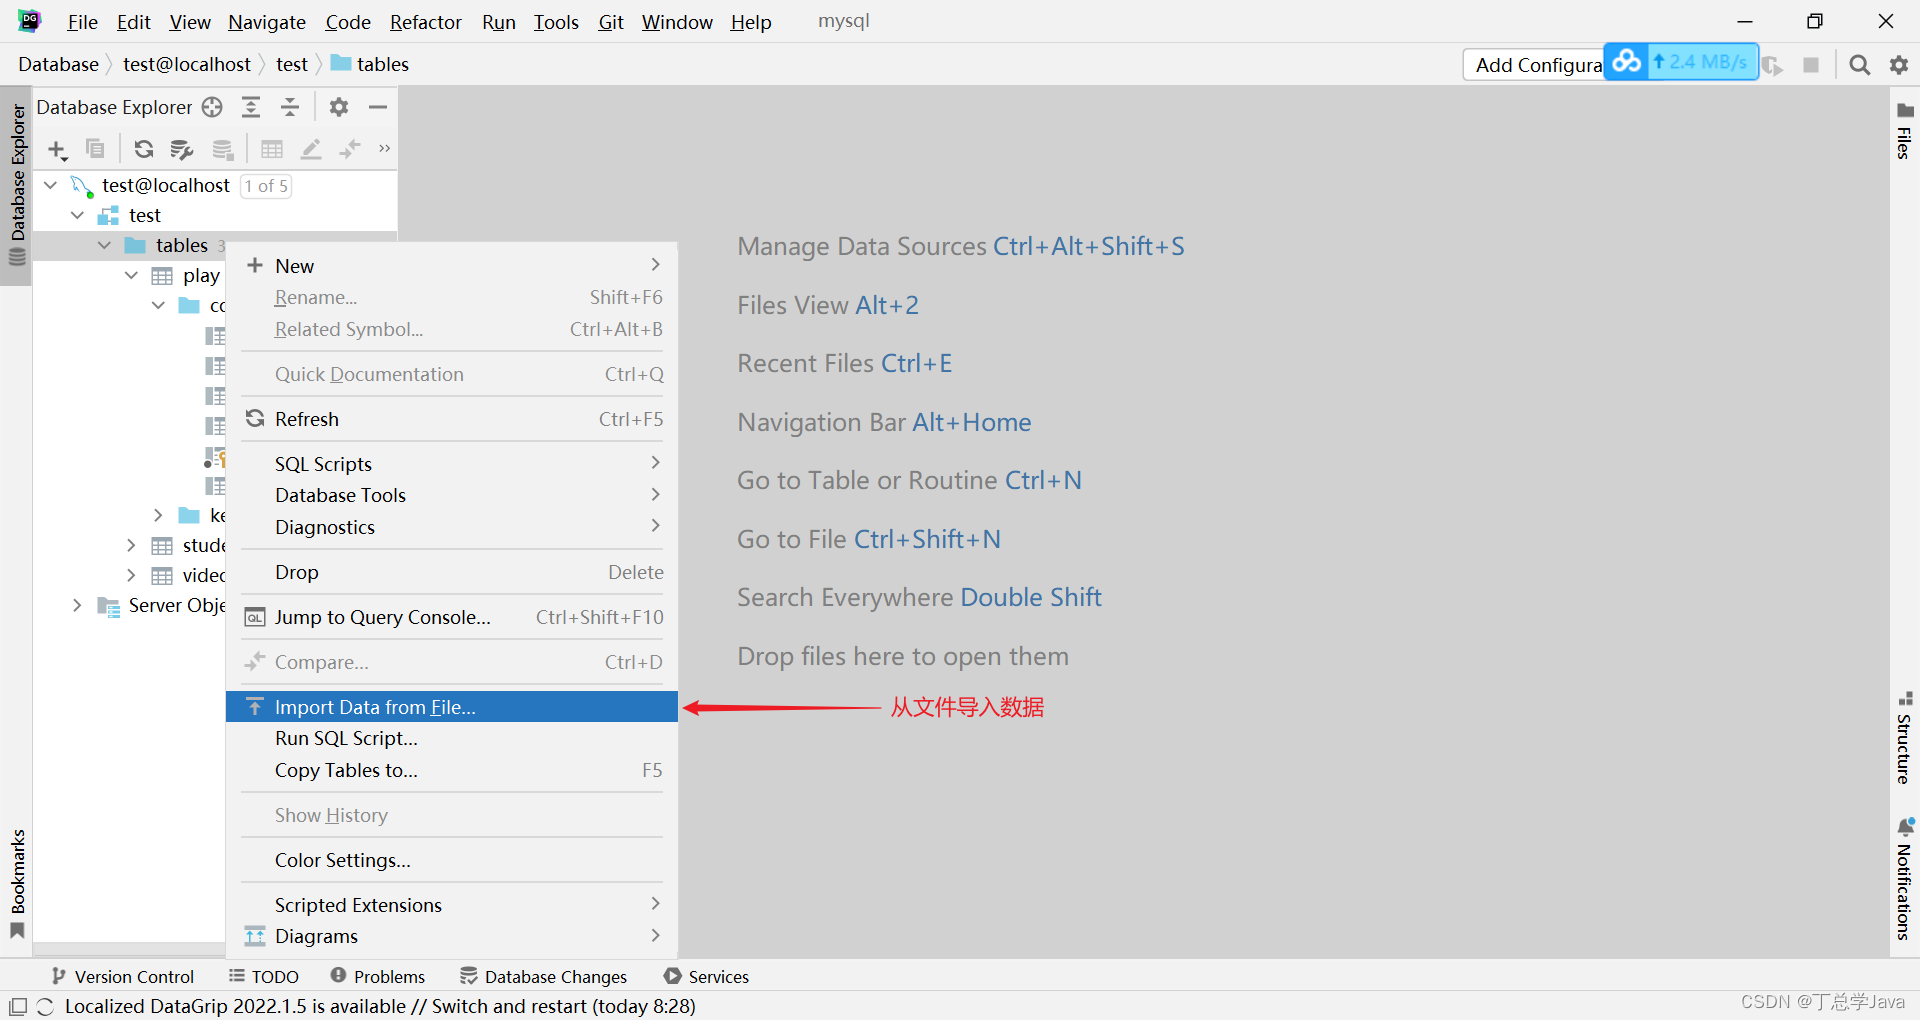The height and width of the screenshot is (1020, 1920).
Task: Expand the video table node
Action: pos(131,575)
